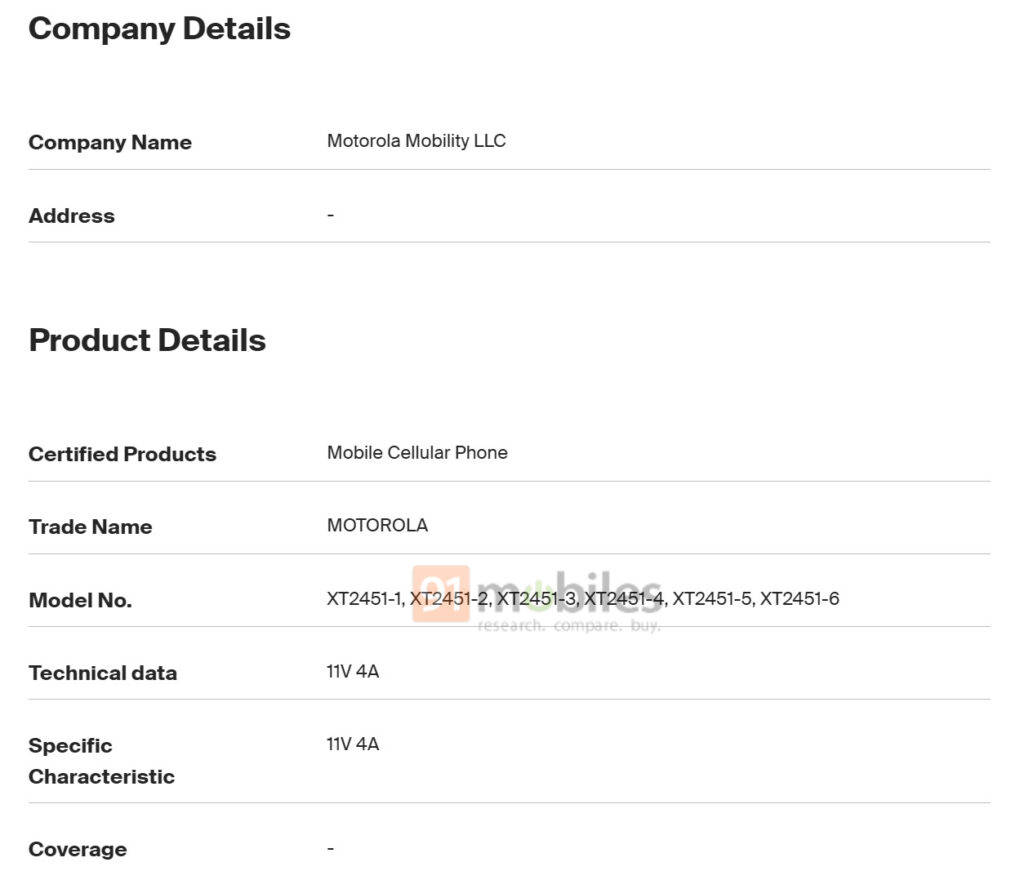Click model number XT2451-1
The width and height of the screenshot is (1024, 871).
364,599
